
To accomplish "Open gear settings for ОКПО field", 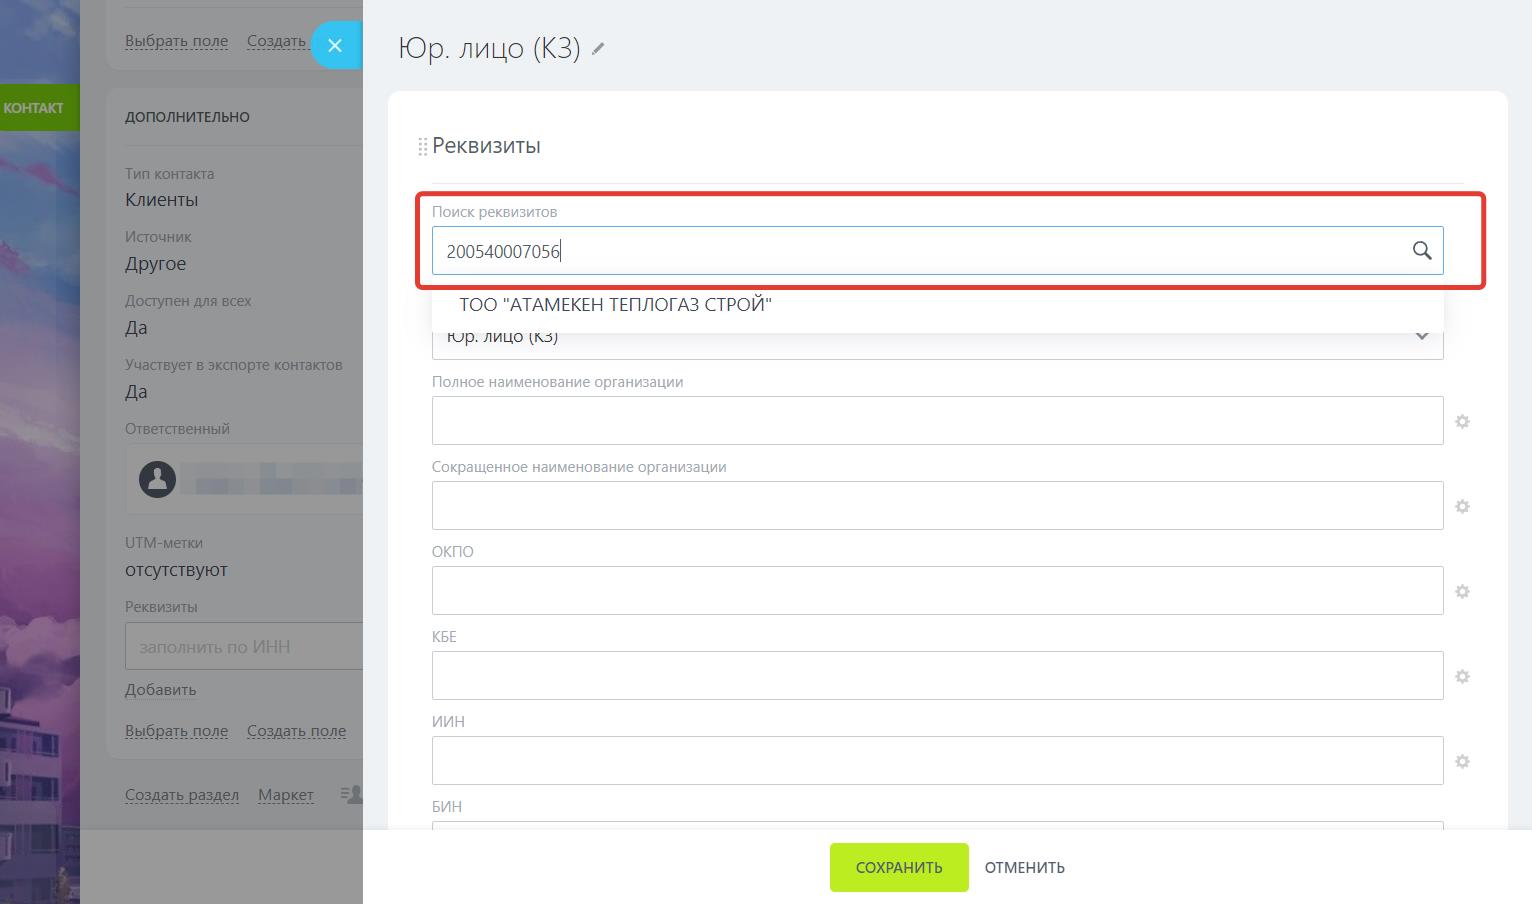I will click(x=1462, y=592).
